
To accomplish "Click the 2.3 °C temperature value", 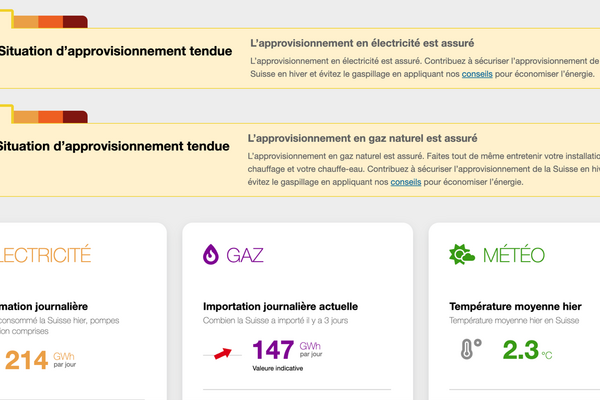I will click(x=519, y=350).
